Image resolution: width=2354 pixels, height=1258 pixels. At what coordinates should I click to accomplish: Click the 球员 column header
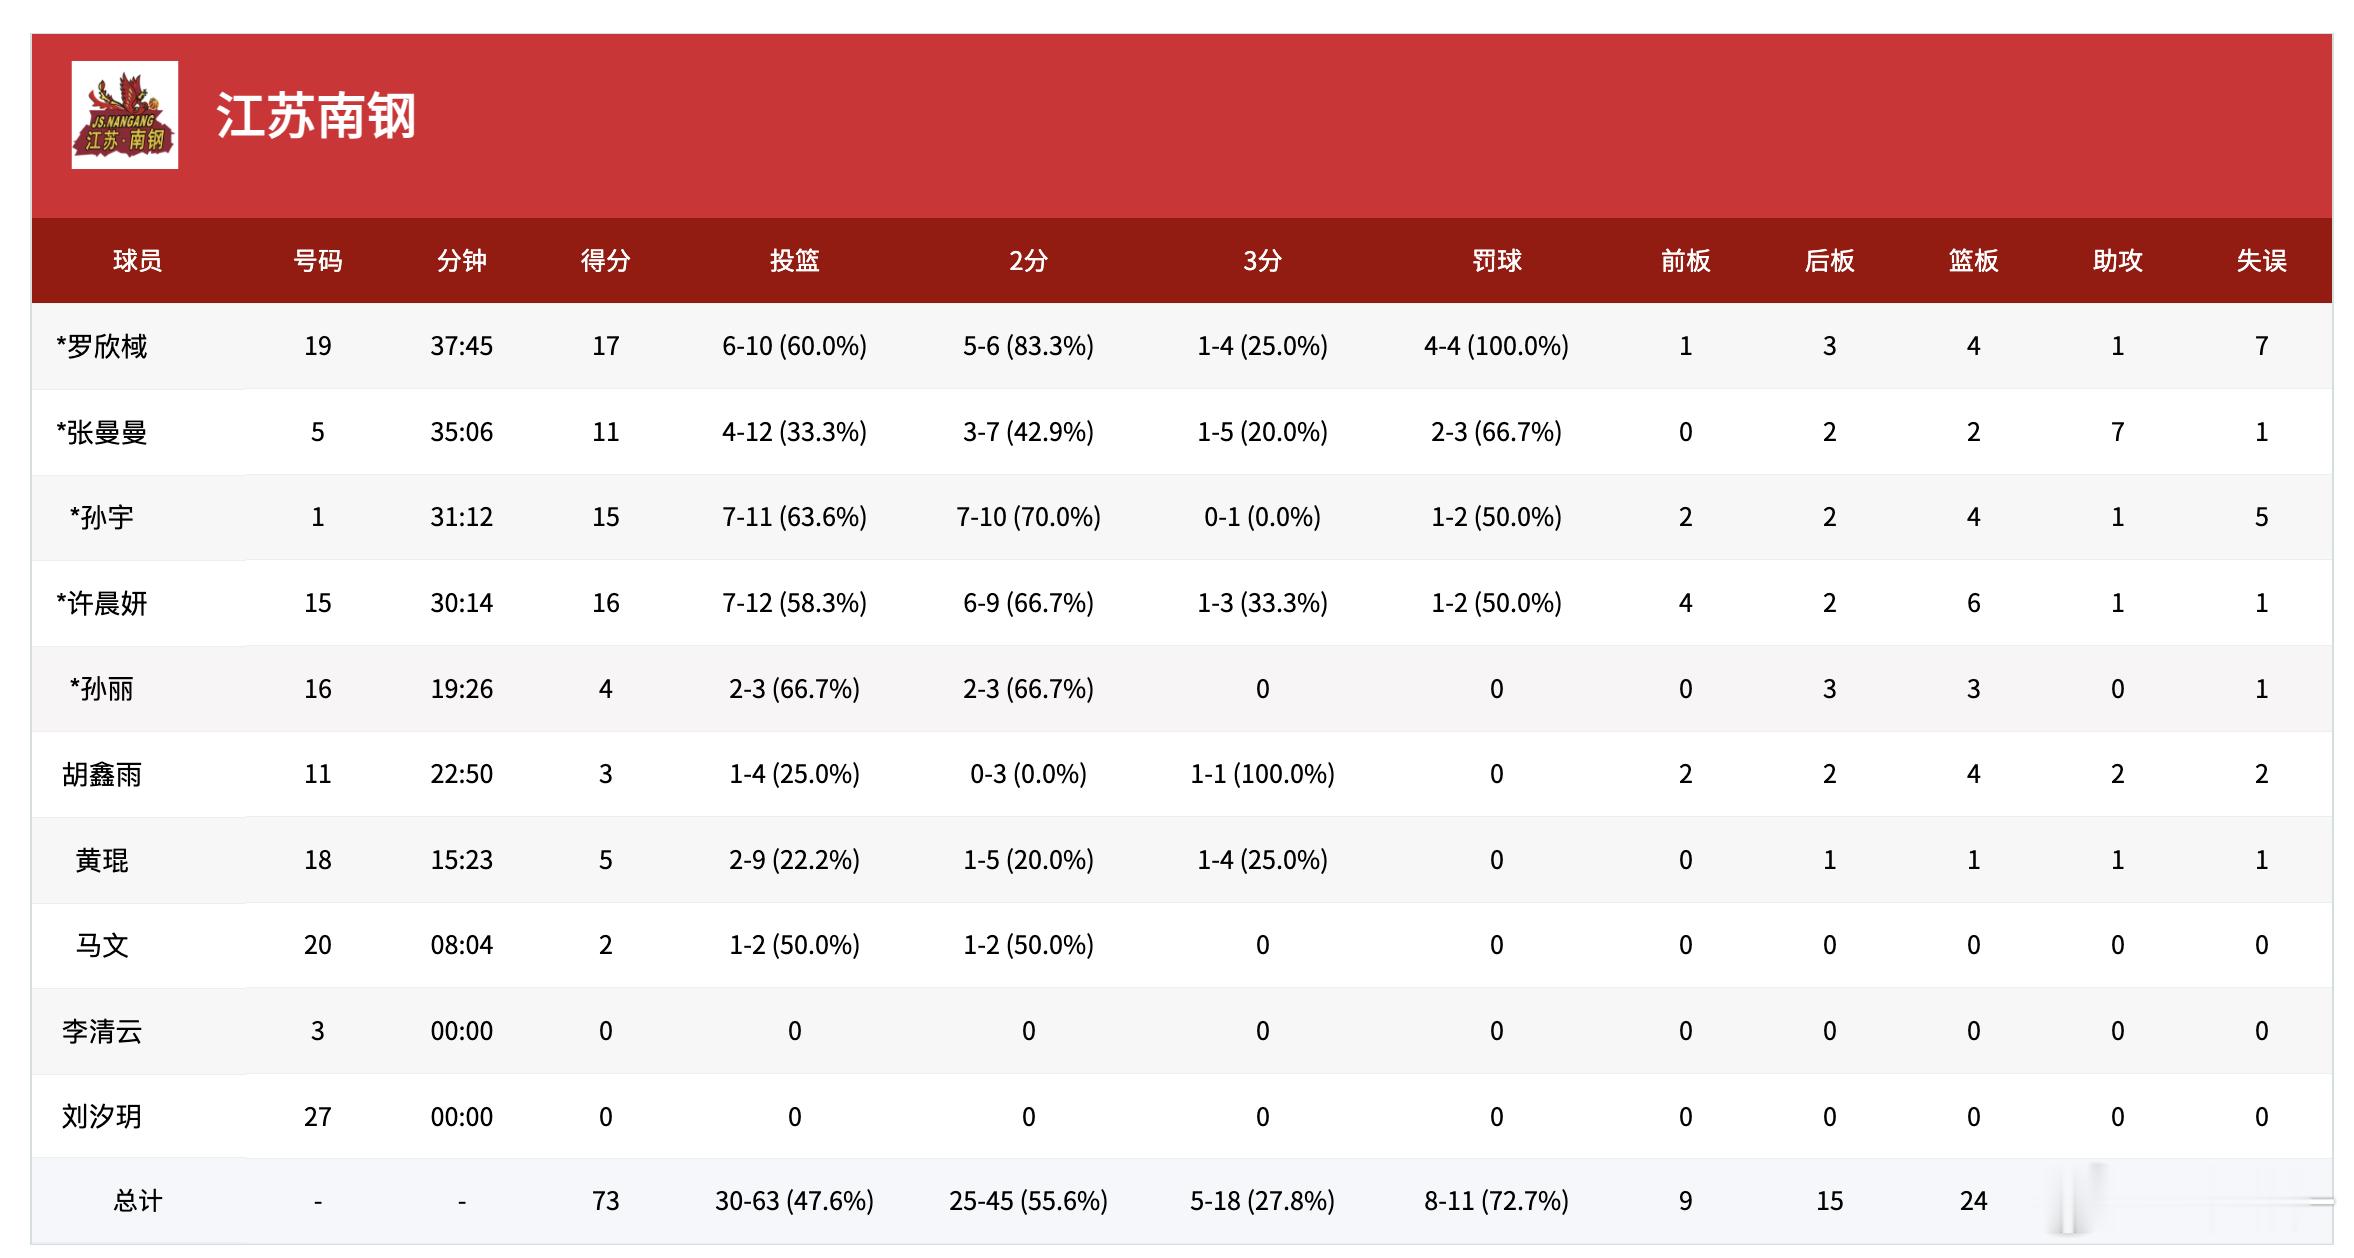coord(137,261)
